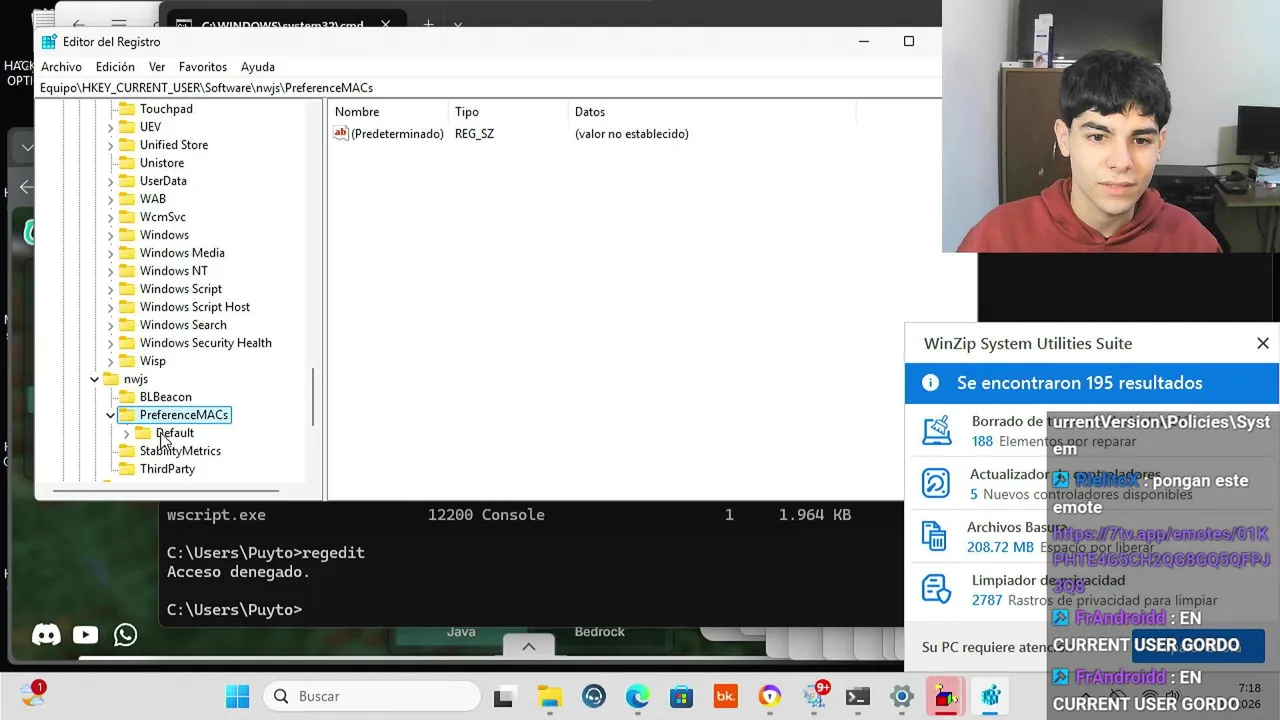The height and width of the screenshot is (720, 1280).
Task: Click the Discord icon in the launcher
Action: 46,634
